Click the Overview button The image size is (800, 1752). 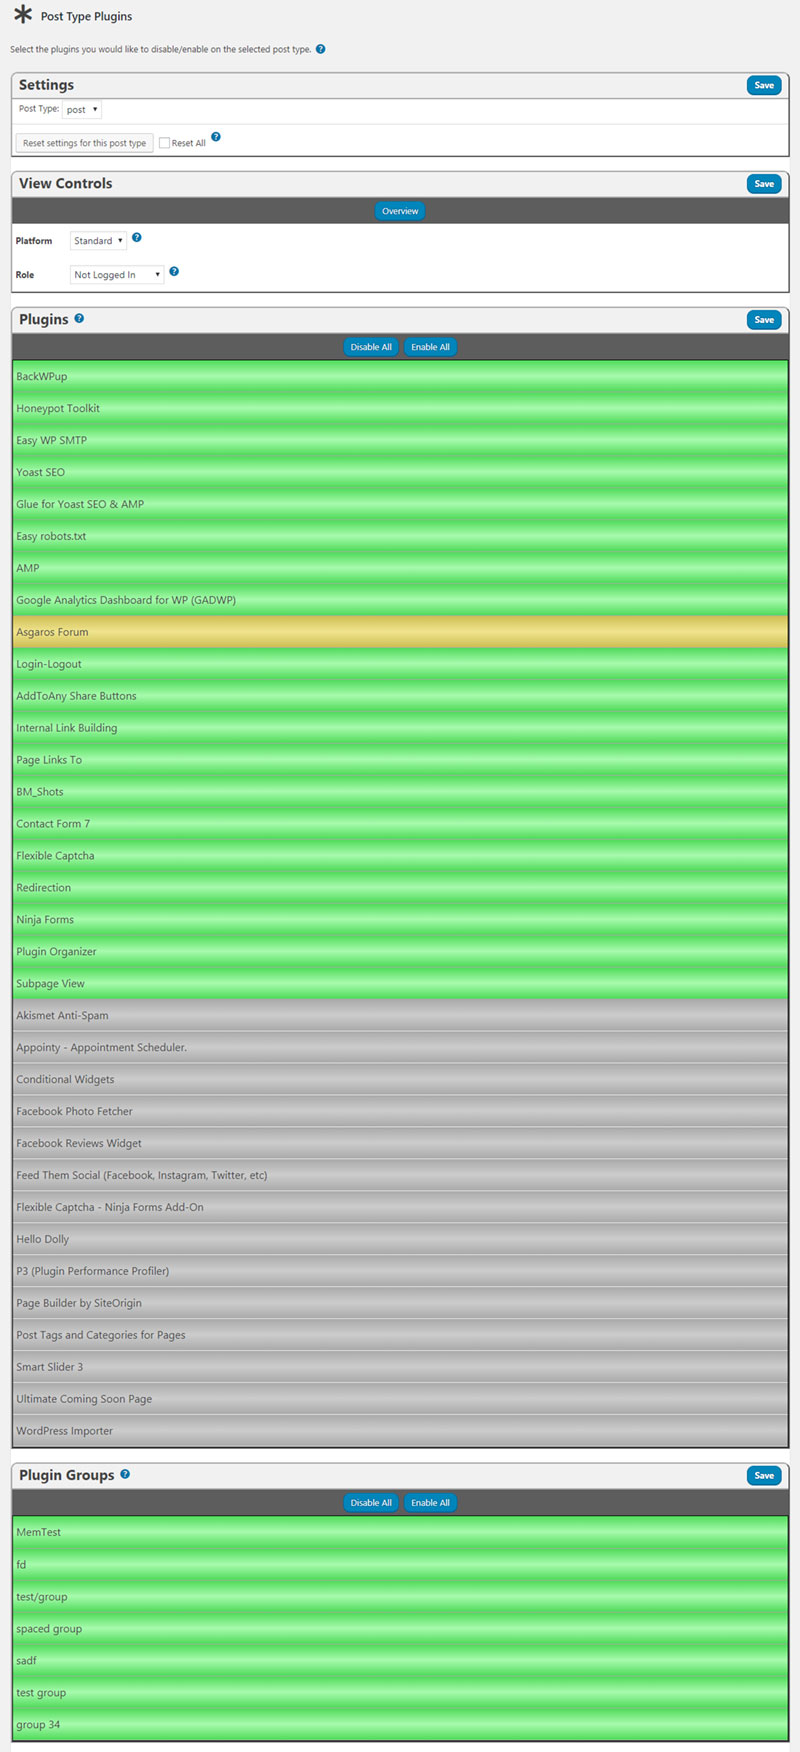coord(400,211)
